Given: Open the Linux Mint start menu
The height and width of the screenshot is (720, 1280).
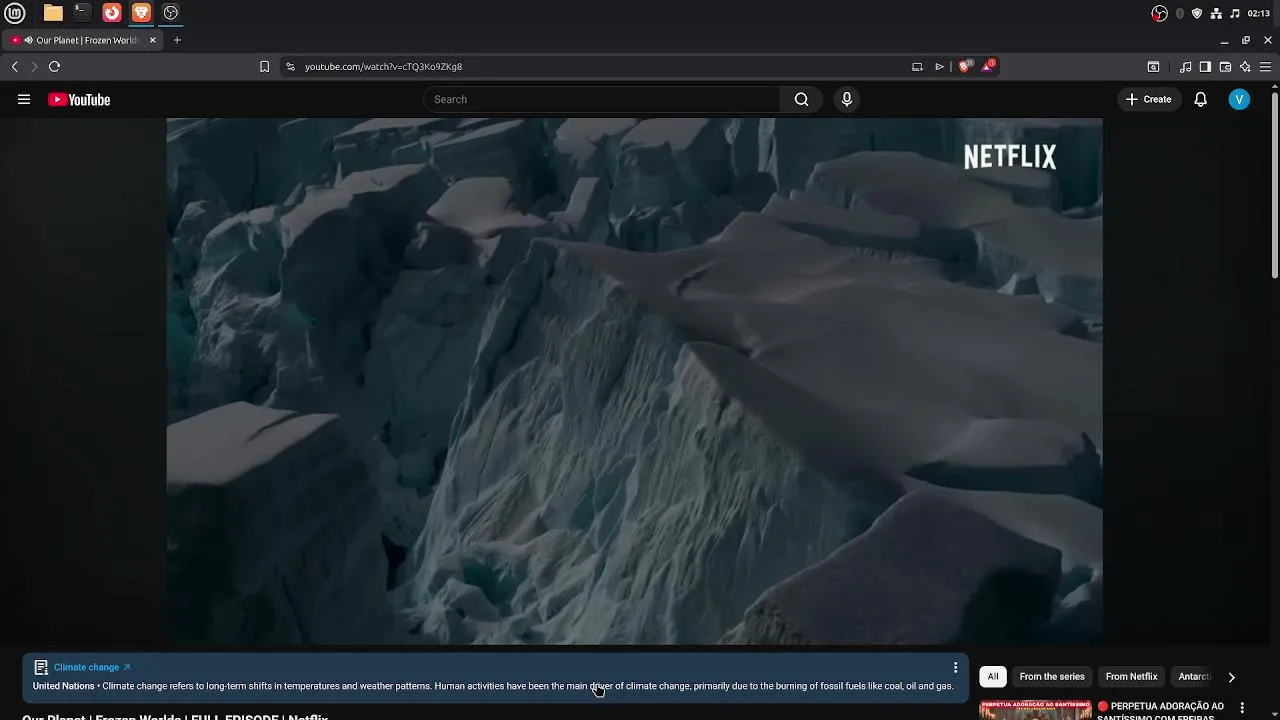Looking at the screenshot, I should pyautogui.click(x=15, y=13).
